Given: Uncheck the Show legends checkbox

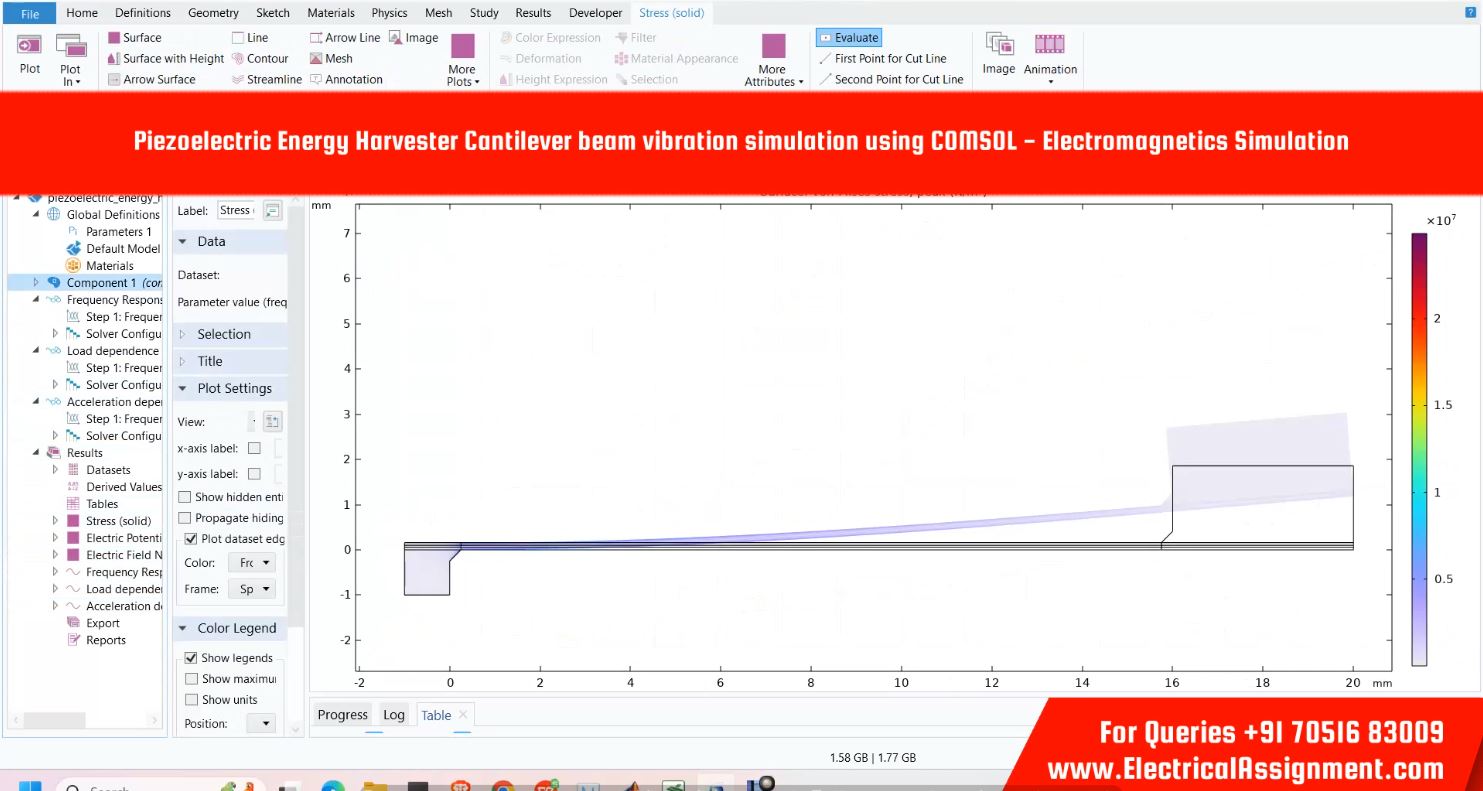Looking at the screenshot, I should (x=191, y=658).
